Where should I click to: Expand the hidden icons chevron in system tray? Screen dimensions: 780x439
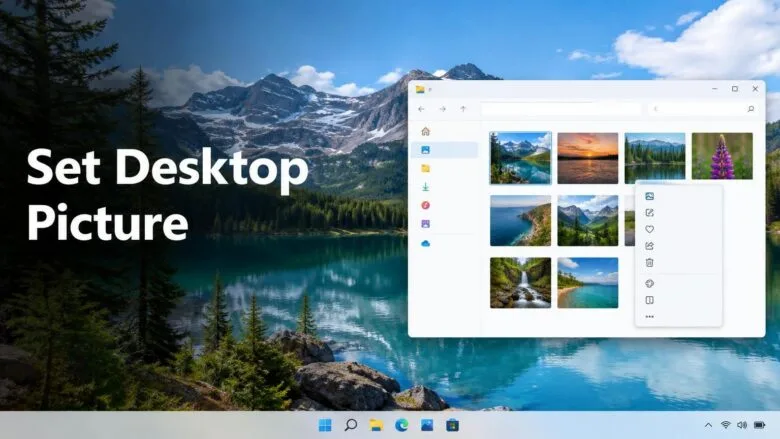pyautogui.click(x=708, y=425)
